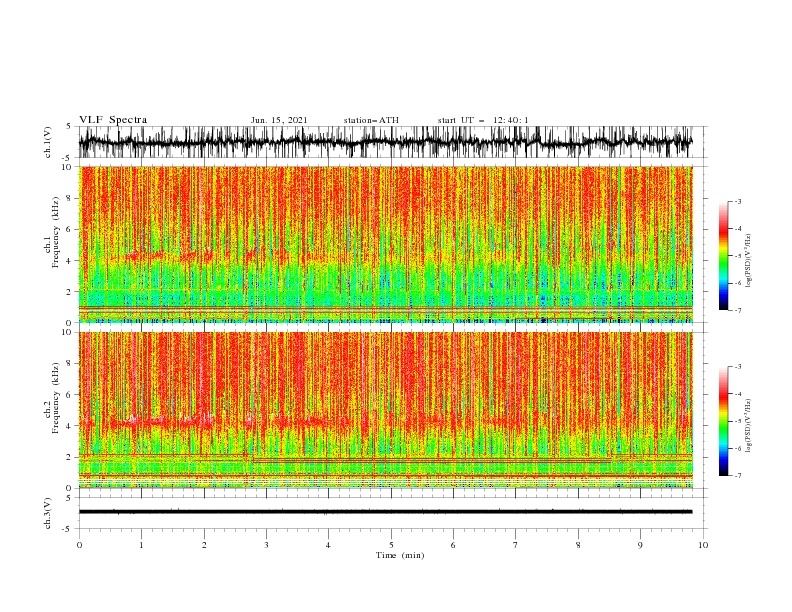Select the date label "Jun. 15, 2021"
792x612 pixels.
pos(279,120)
